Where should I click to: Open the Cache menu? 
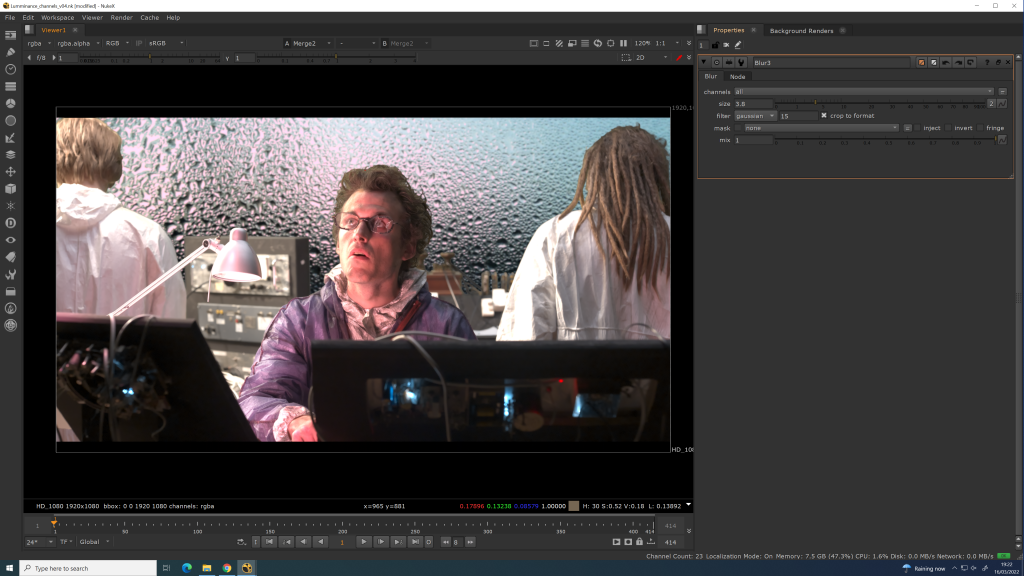point(150,18)
